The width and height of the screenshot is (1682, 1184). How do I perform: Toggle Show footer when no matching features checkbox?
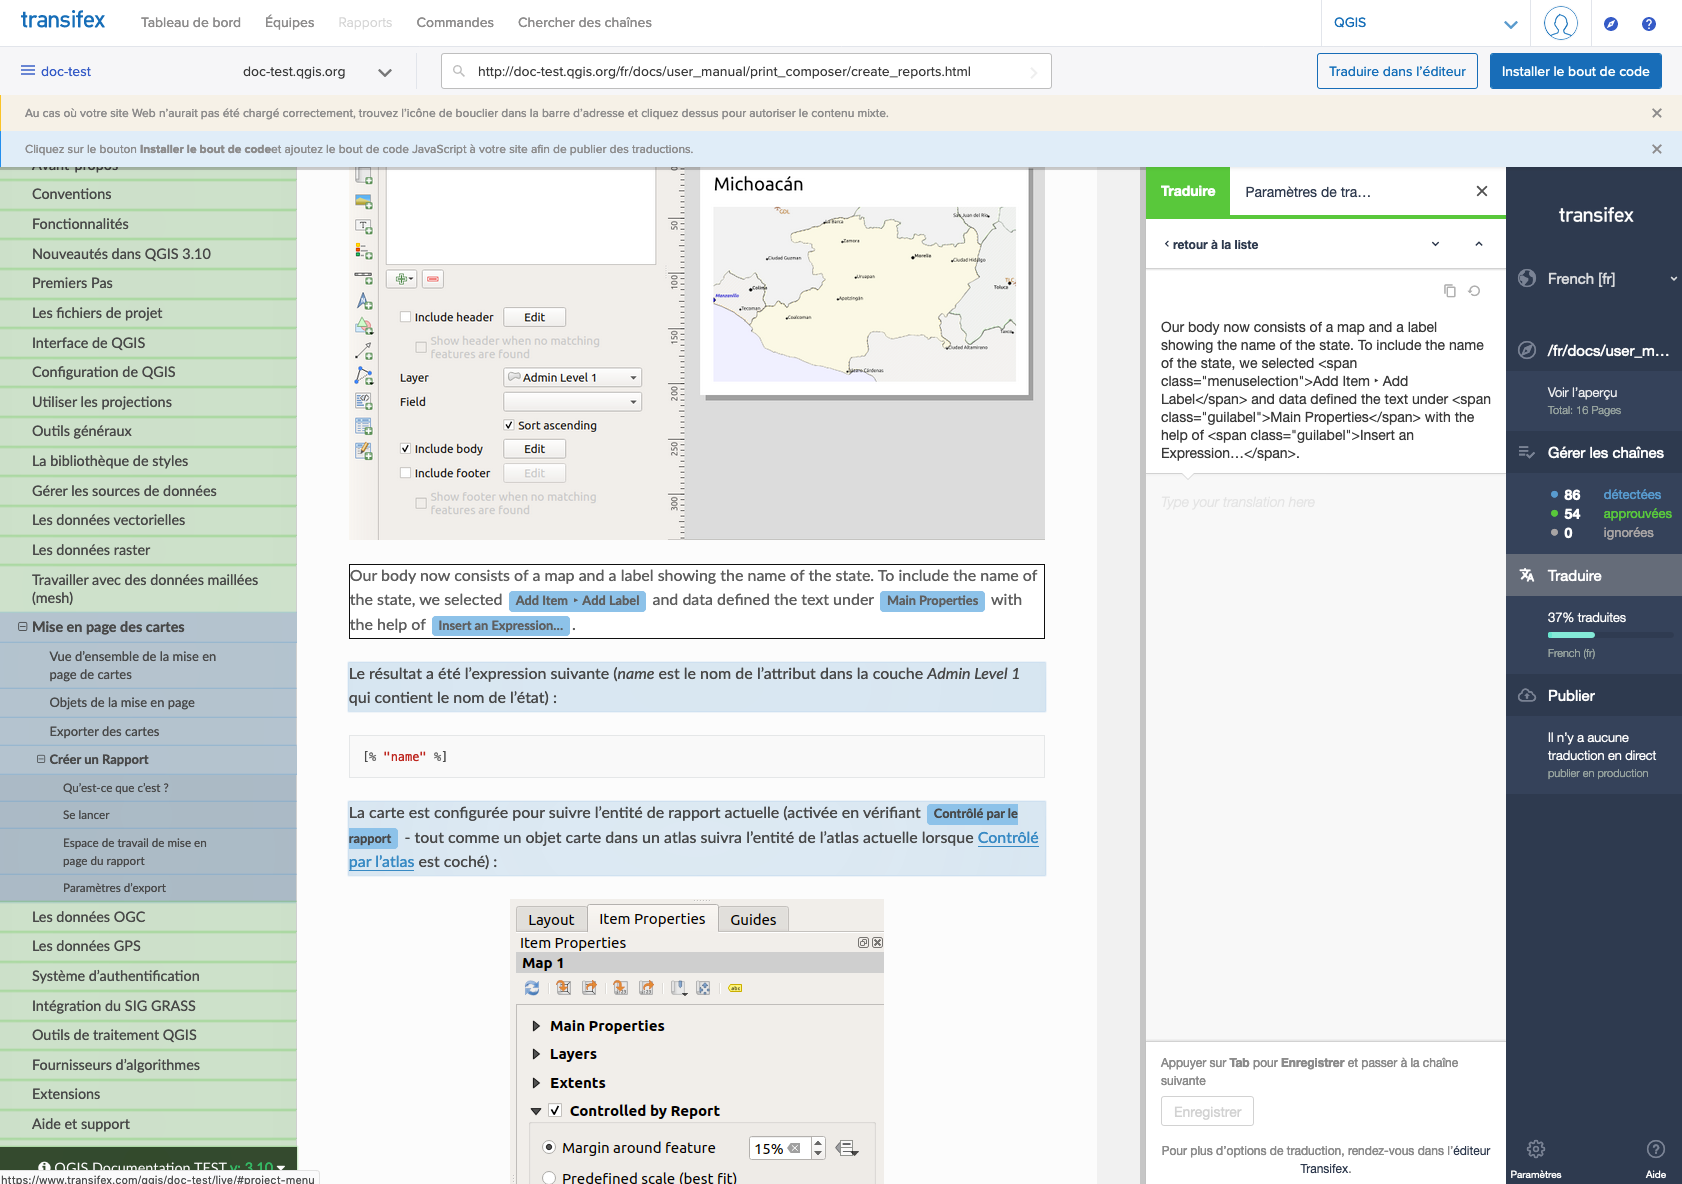pos(421,503)
